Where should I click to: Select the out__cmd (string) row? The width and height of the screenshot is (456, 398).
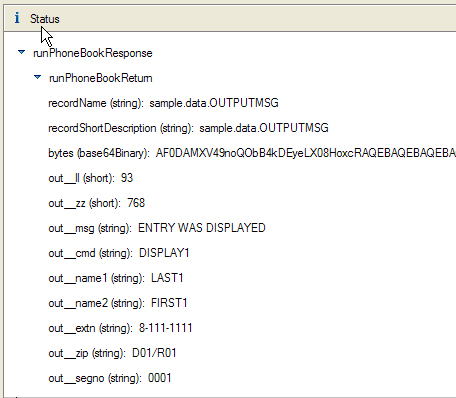119,253
